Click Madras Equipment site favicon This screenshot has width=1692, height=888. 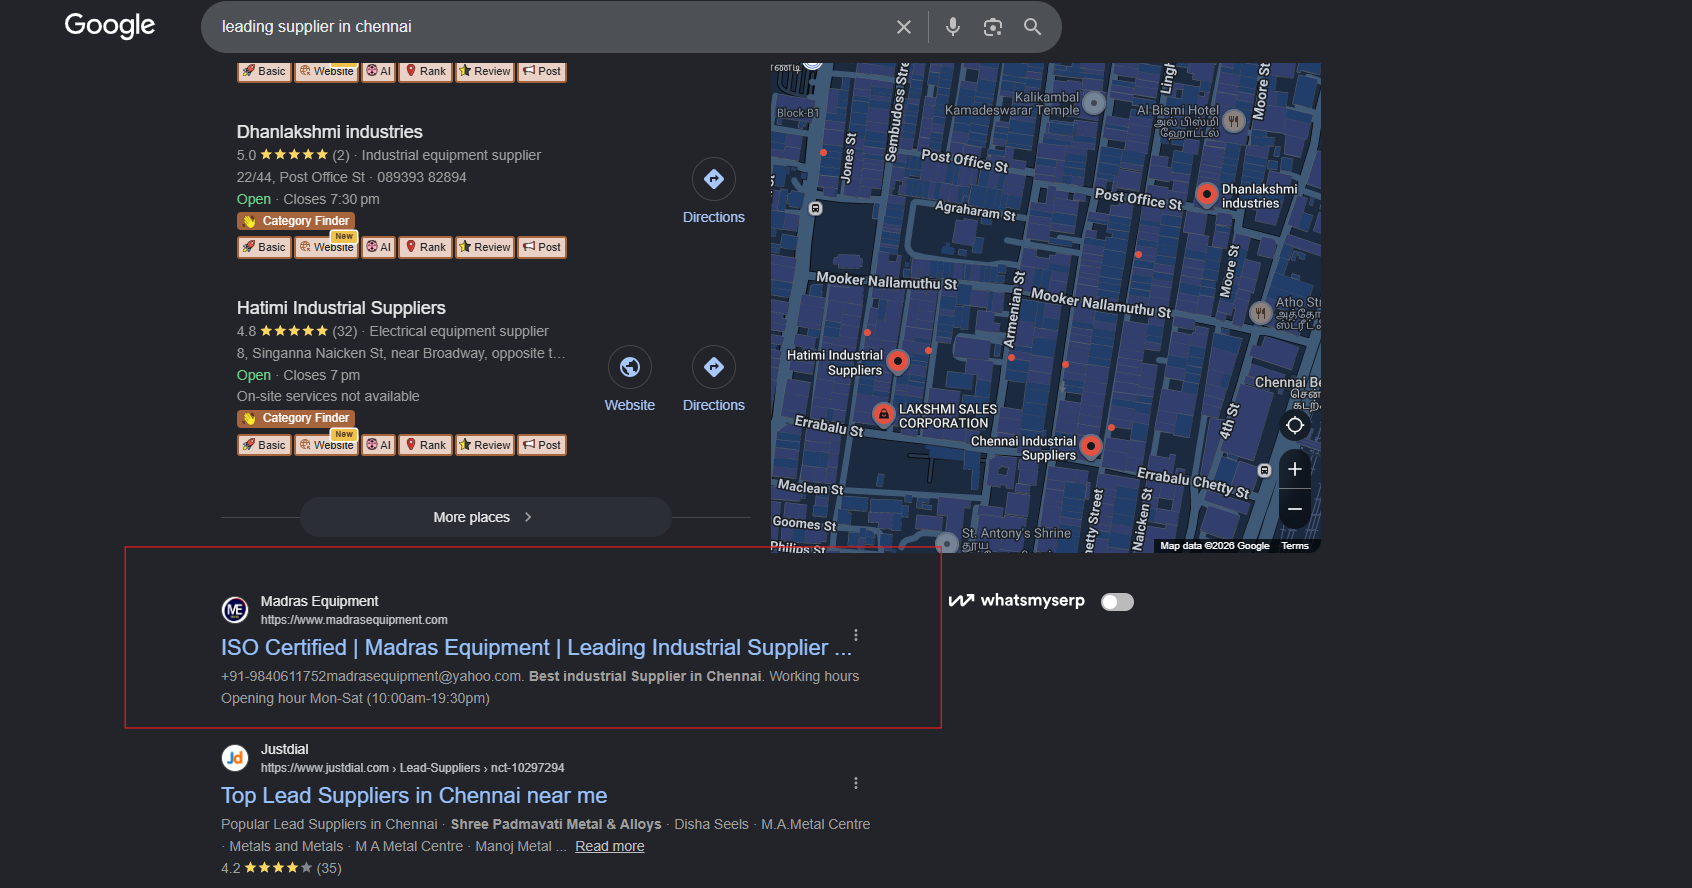click(235, 609)
